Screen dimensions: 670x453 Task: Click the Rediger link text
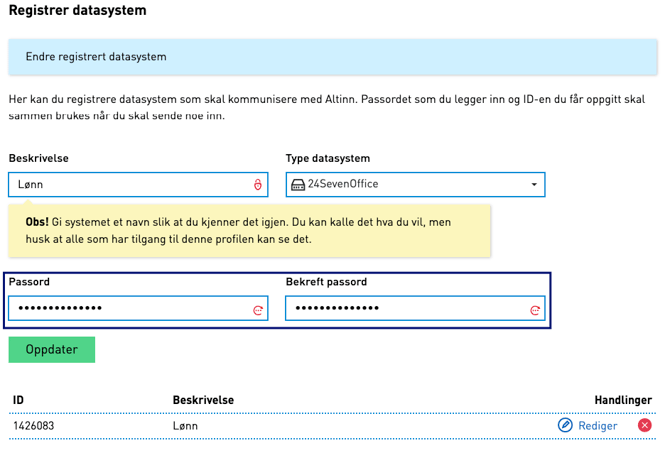(x=599, y=426)
